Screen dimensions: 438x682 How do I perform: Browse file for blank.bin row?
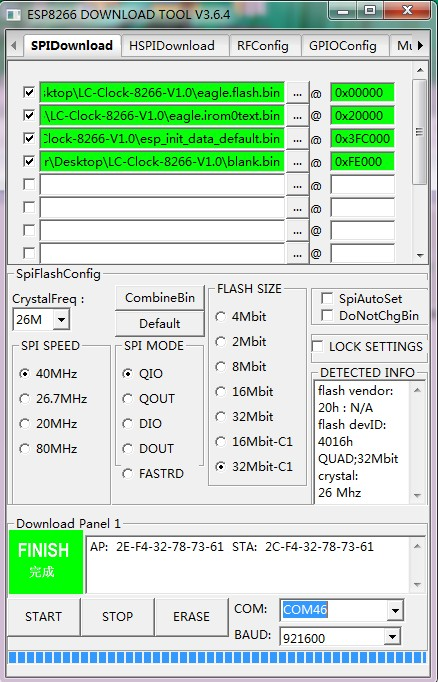(x=298, y=162)
